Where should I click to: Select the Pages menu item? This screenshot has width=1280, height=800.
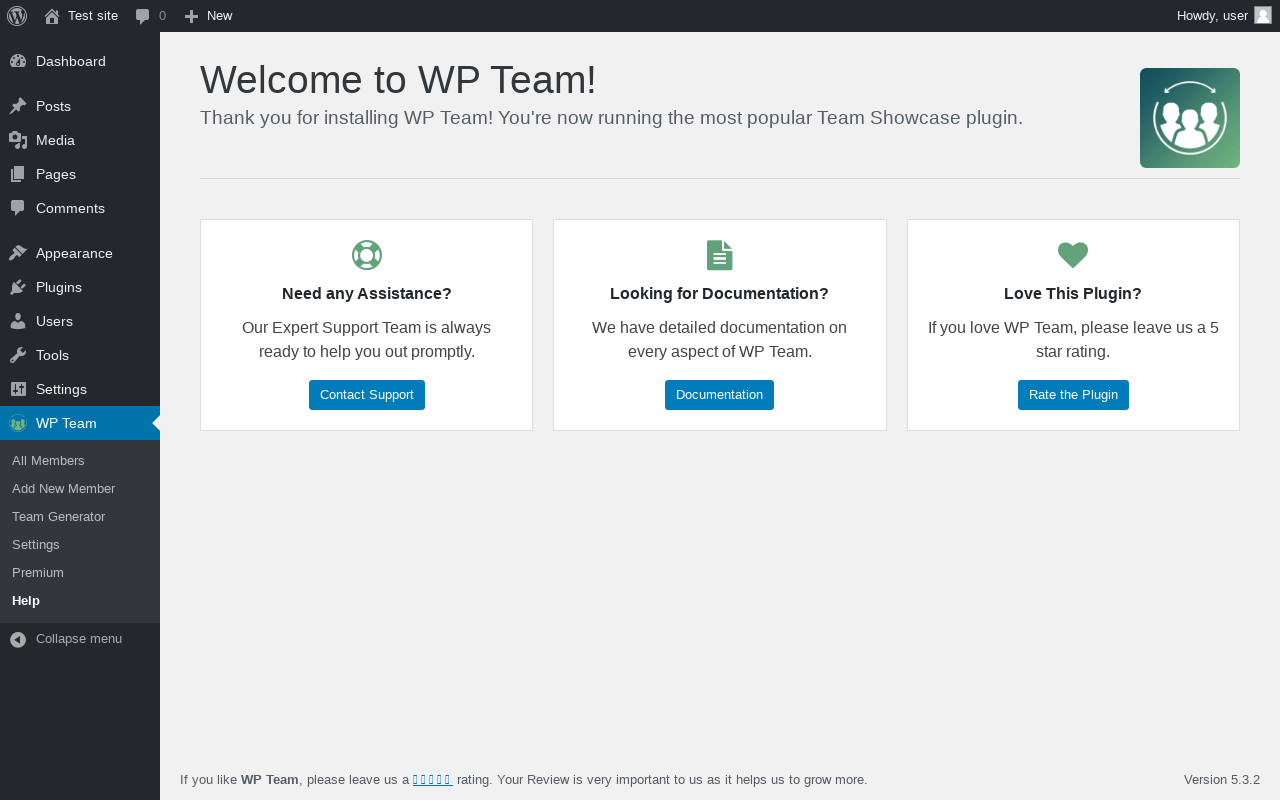[80, 174]
